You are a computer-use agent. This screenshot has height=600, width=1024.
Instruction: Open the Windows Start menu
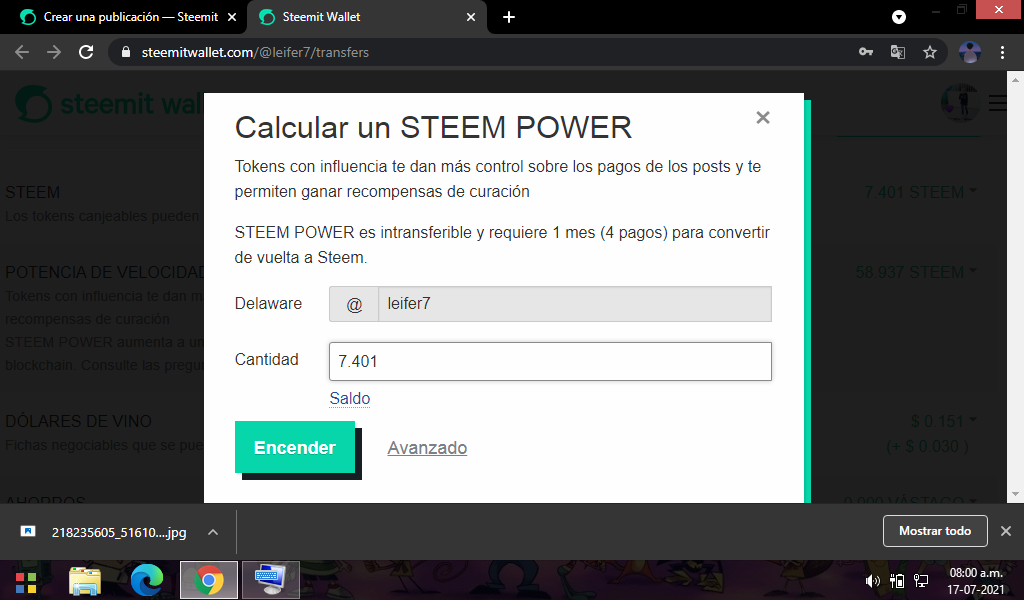point(26,581)
